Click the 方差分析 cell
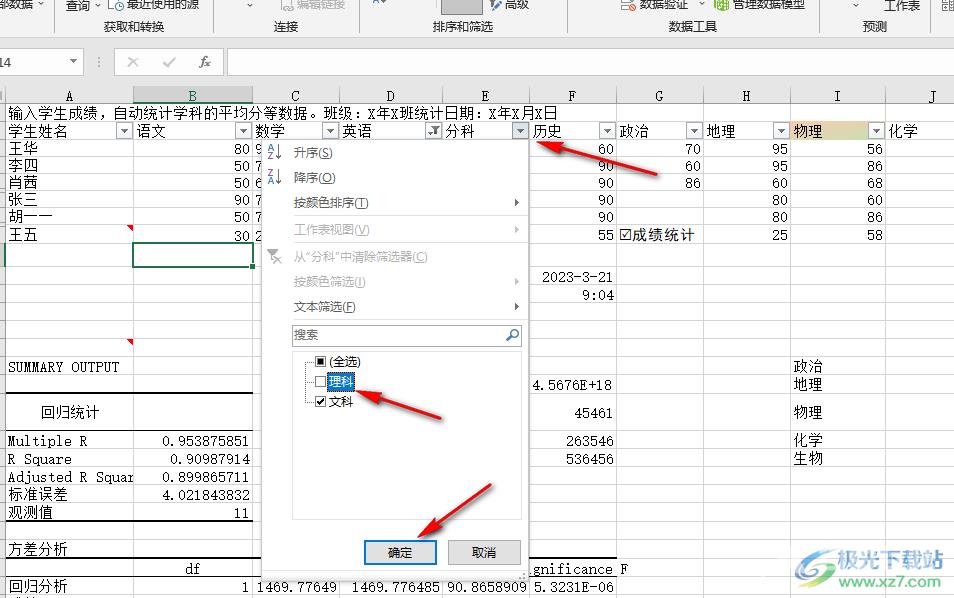The width and height of the screenshot is (954, 598). click(69, 549)
